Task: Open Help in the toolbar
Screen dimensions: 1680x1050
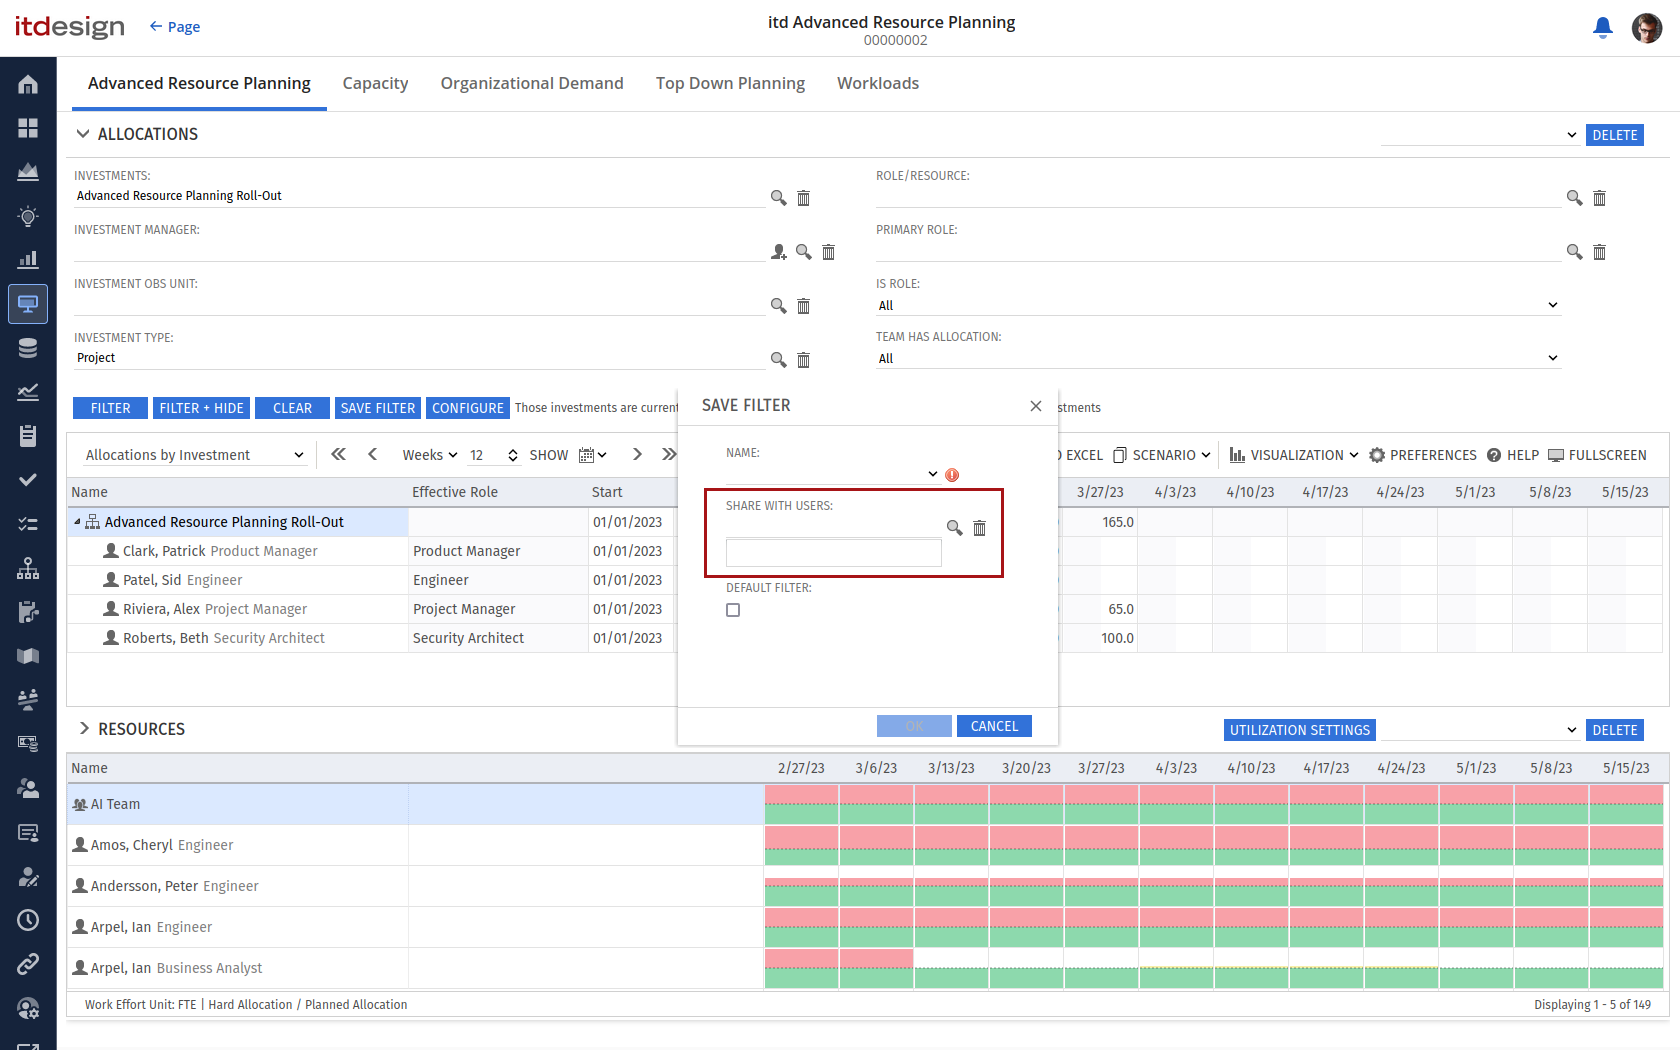Action: (x=1512, y=455)
